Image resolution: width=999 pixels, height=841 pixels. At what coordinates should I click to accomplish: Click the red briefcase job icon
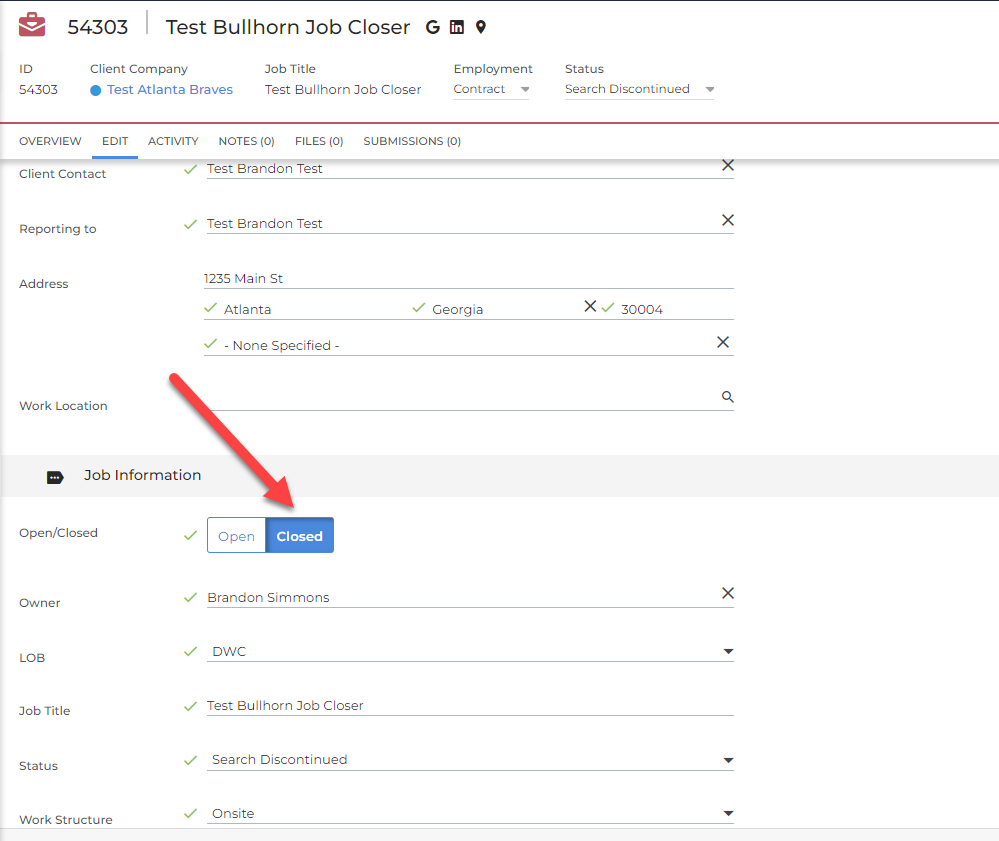[32, 25]
